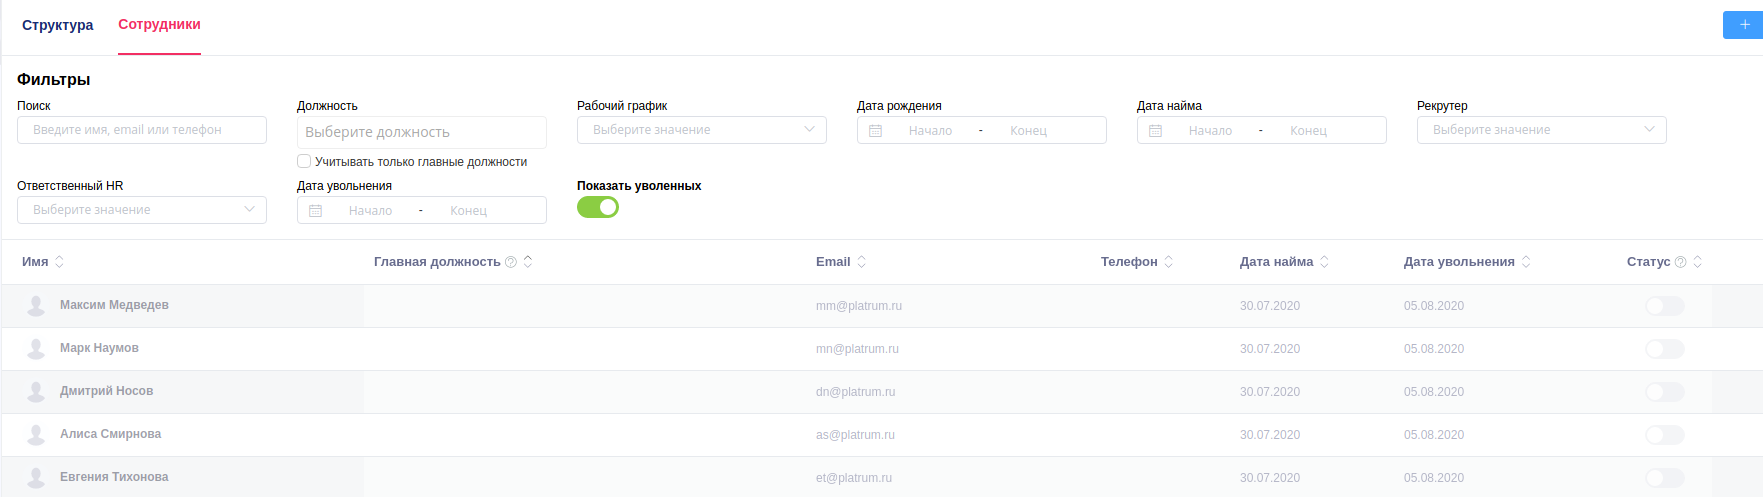Click email dn@platrum.ru

pyautogui.click(x=855, y=392)
